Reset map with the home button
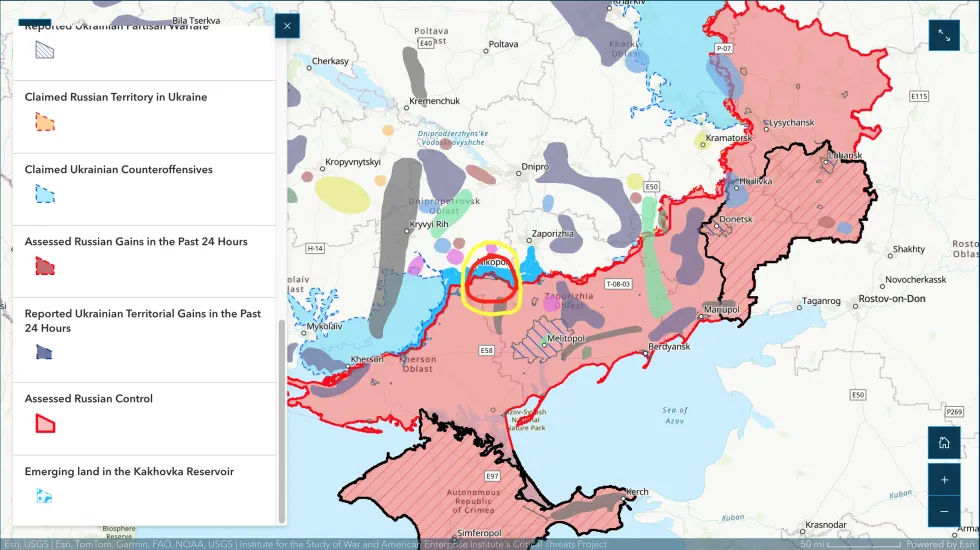The image size is (980, 550). tap(943, 442)
